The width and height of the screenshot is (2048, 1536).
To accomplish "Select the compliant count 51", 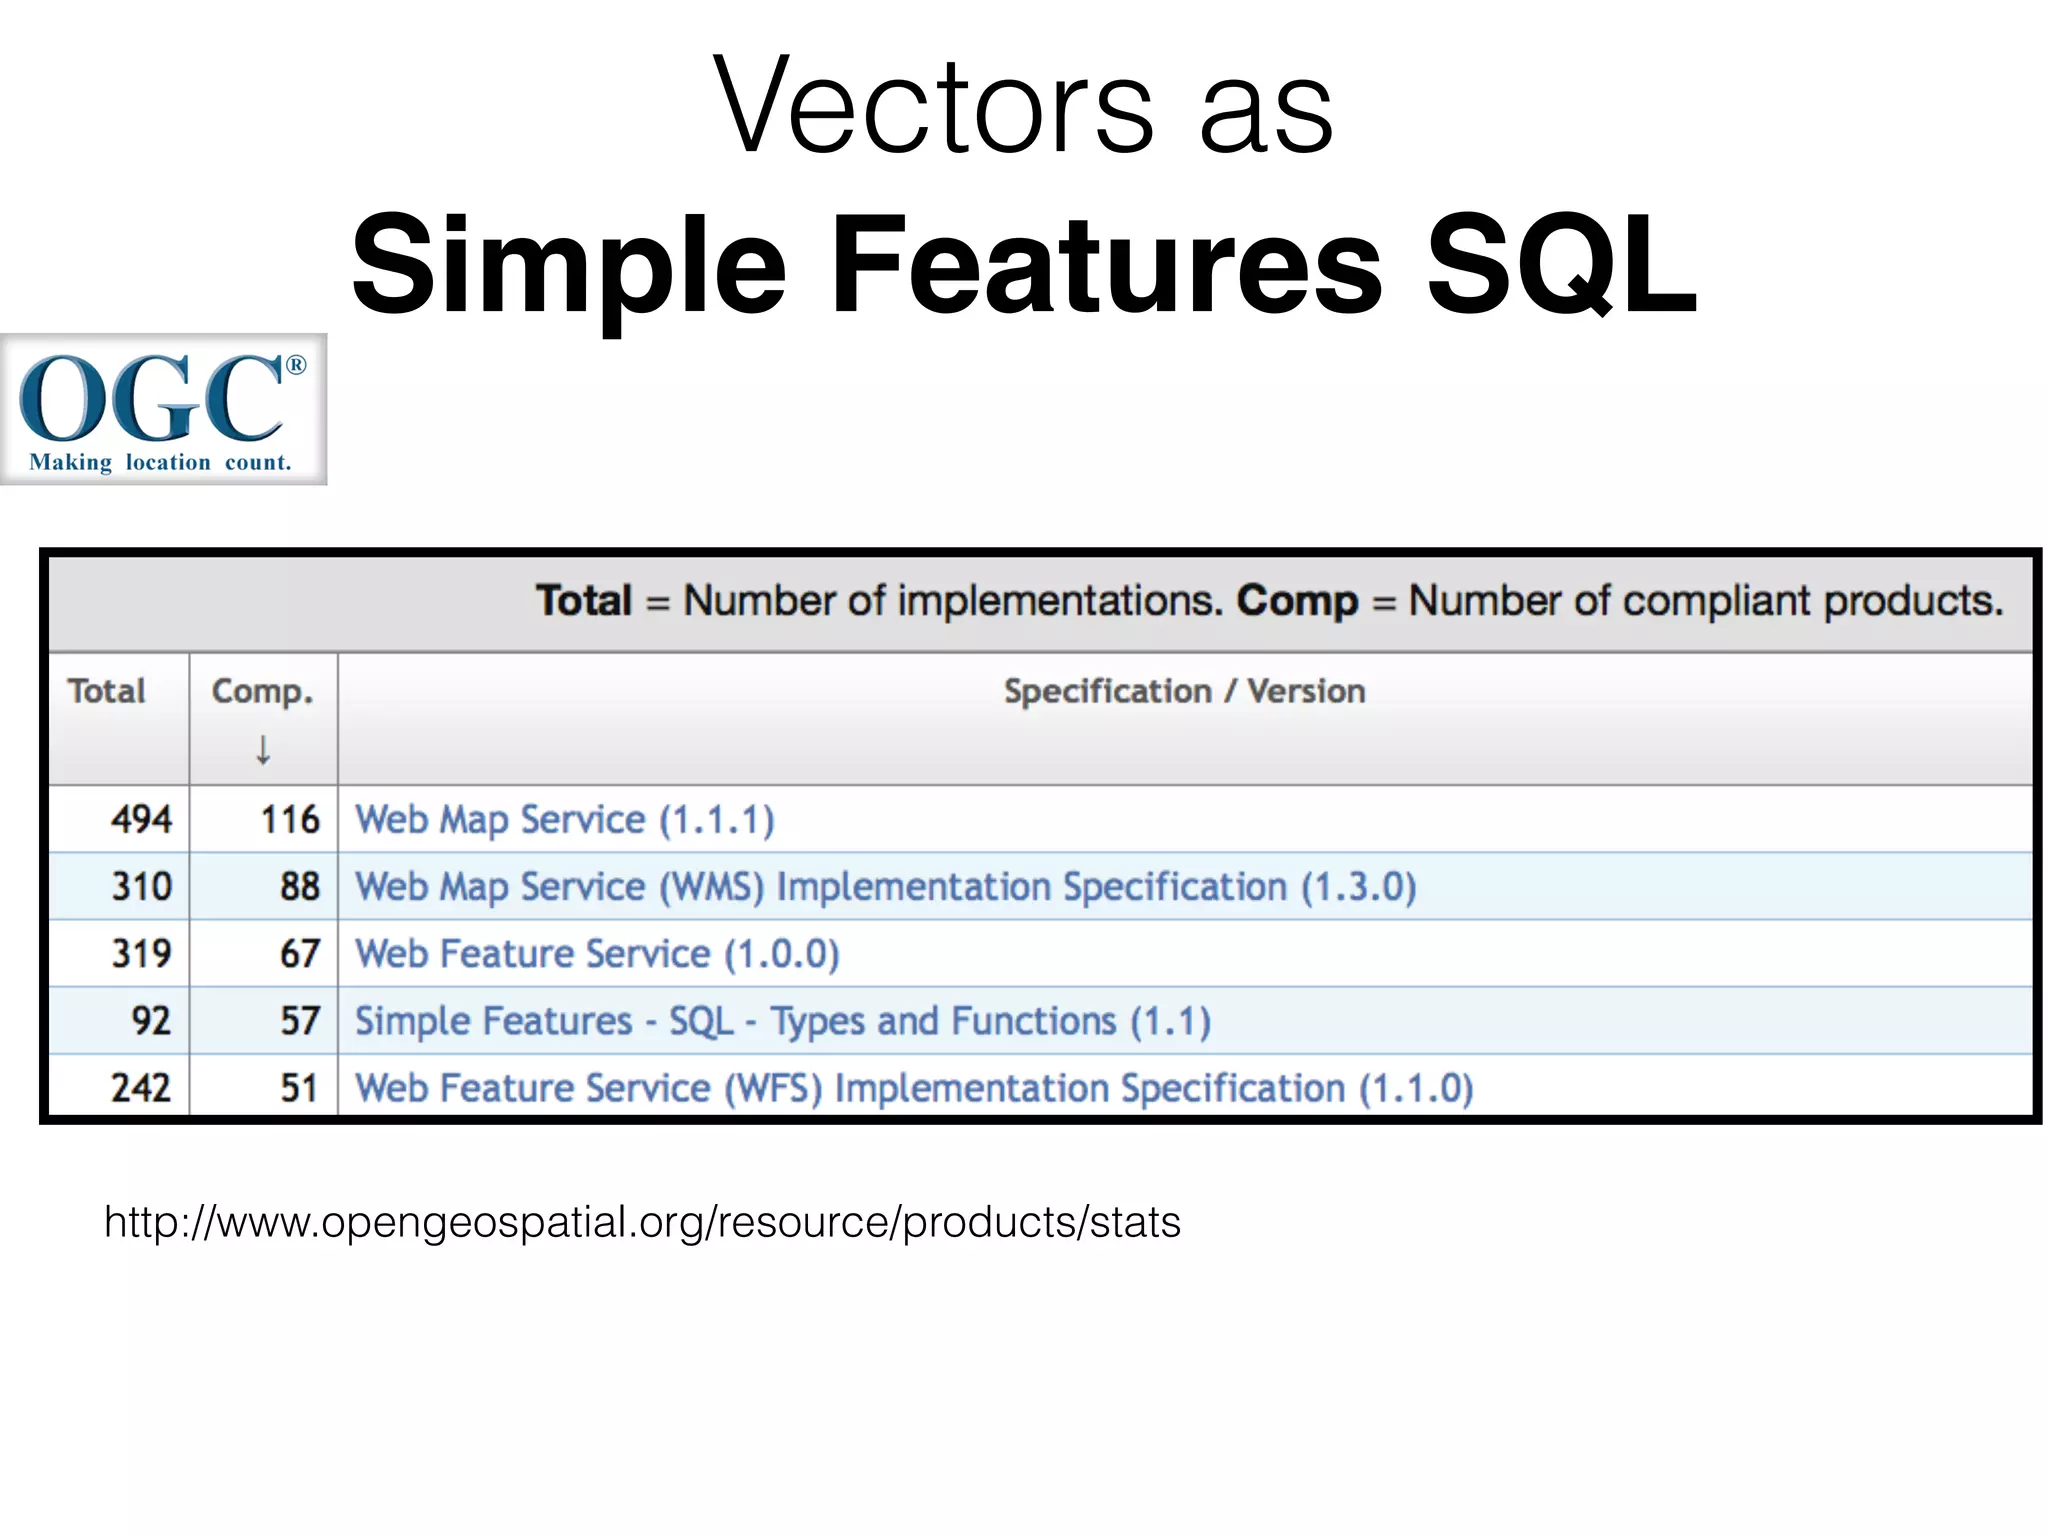I will coord(300,1088).
